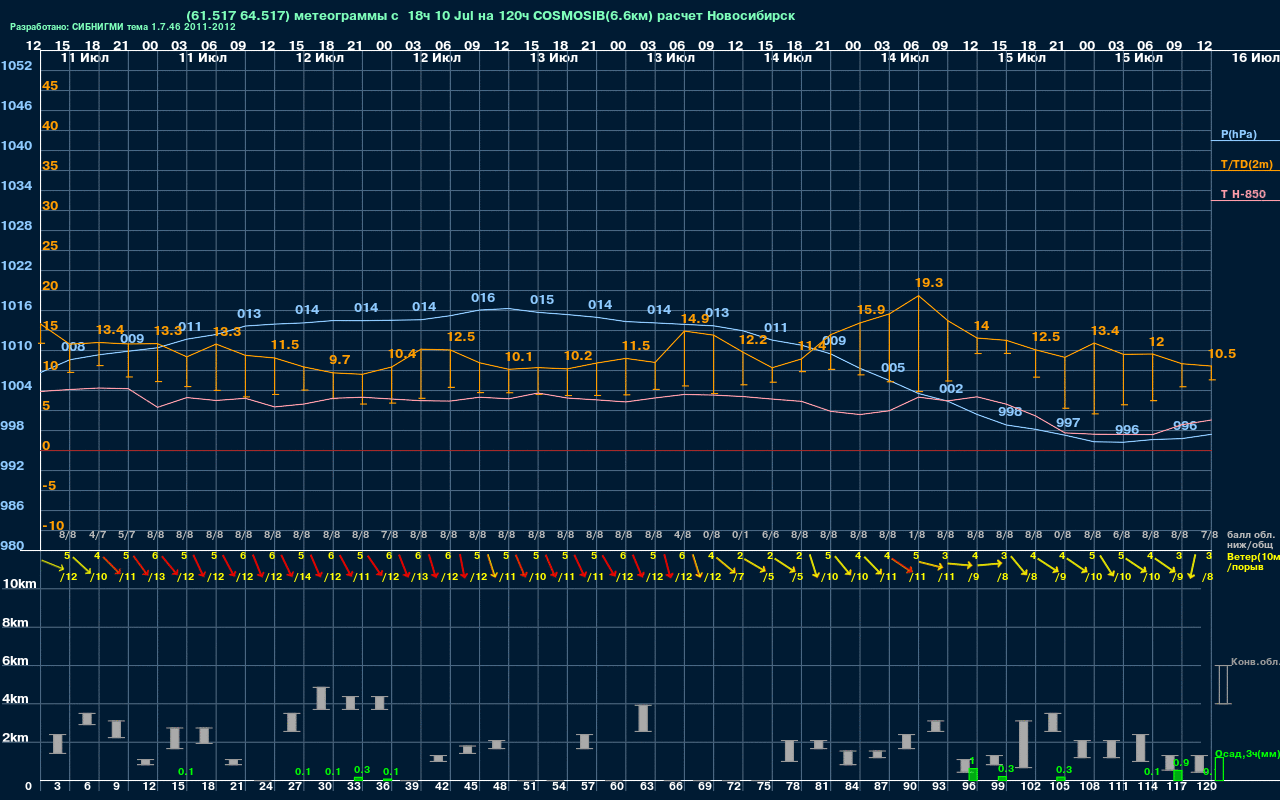Screen dimensions: 1280x800
Task: Click the 992 pressure axis label
Action: point(13,466)
